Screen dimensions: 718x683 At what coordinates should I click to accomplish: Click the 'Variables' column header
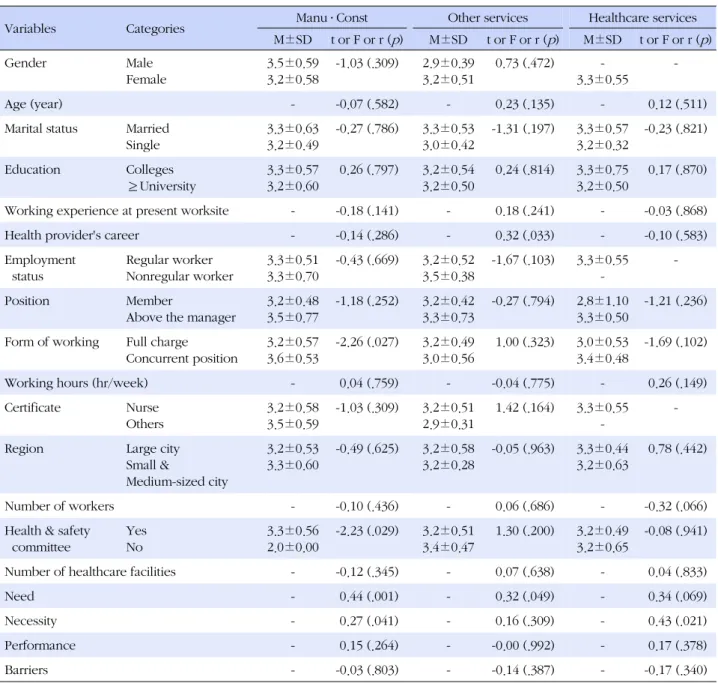tap(30, 28)
